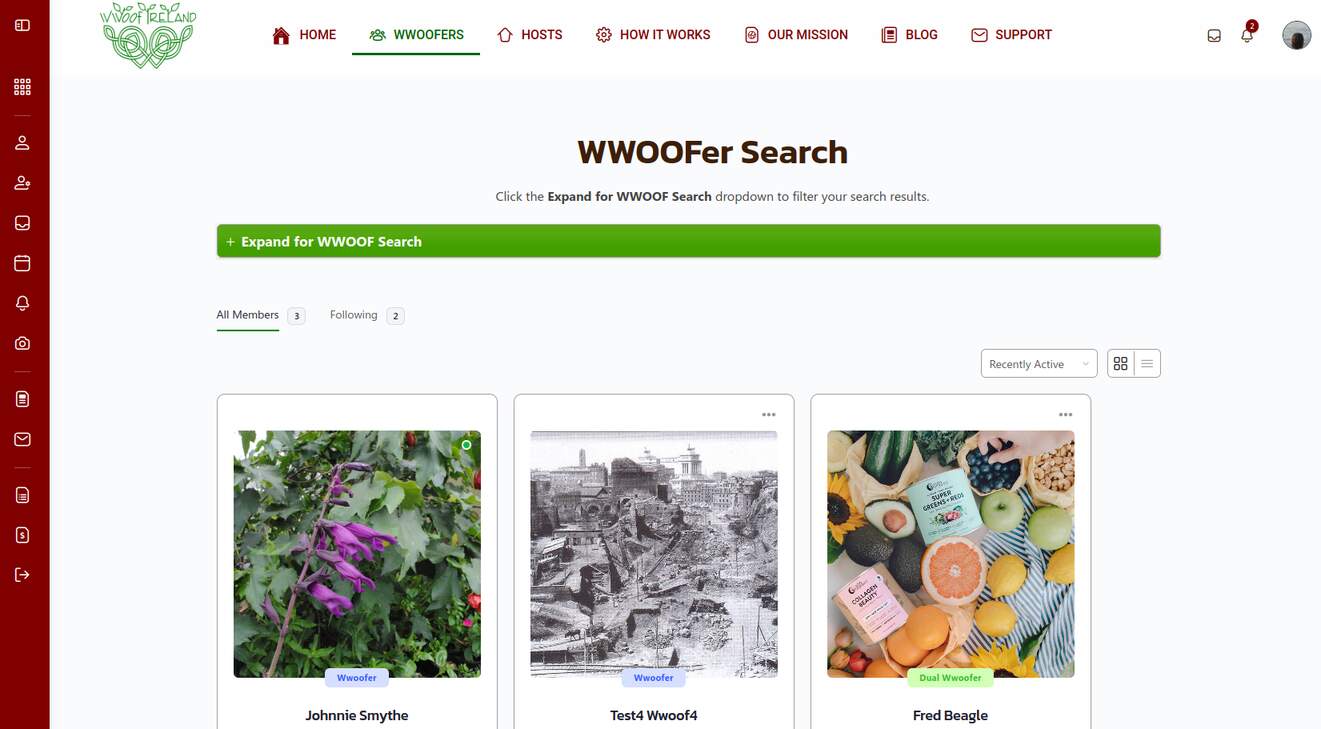This screenshot has width=1321, height=729.
Task: Click the notification bell with badge
Action: [1248, 33]
